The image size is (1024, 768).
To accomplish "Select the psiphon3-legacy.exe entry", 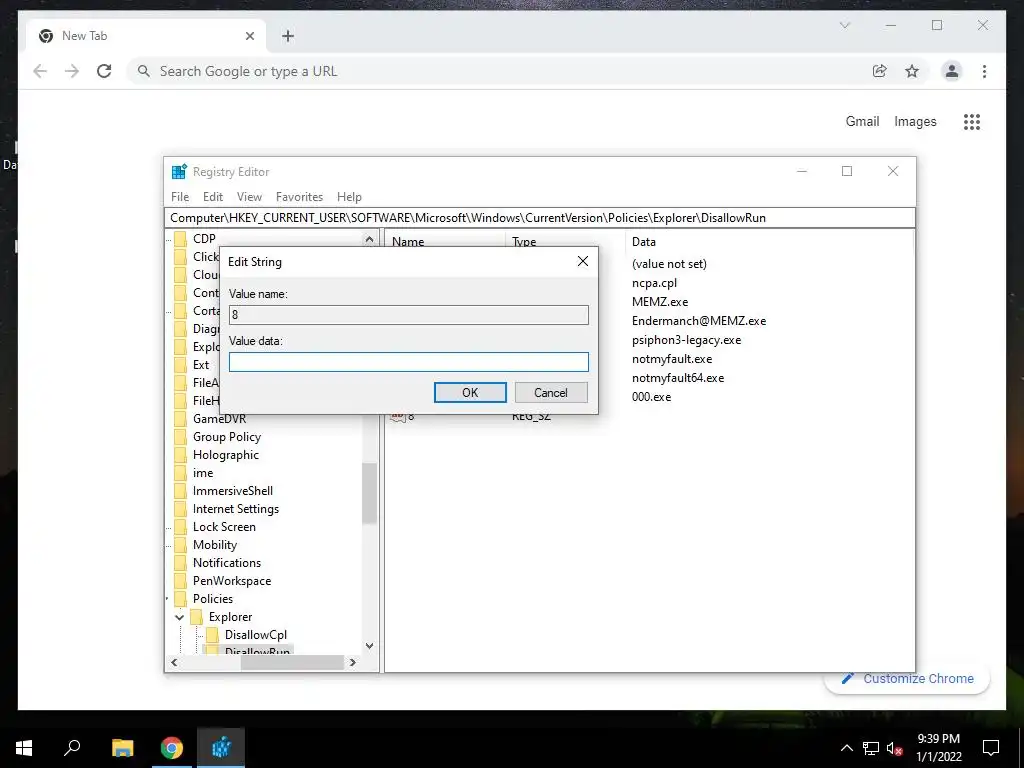I will pos(686,340).
